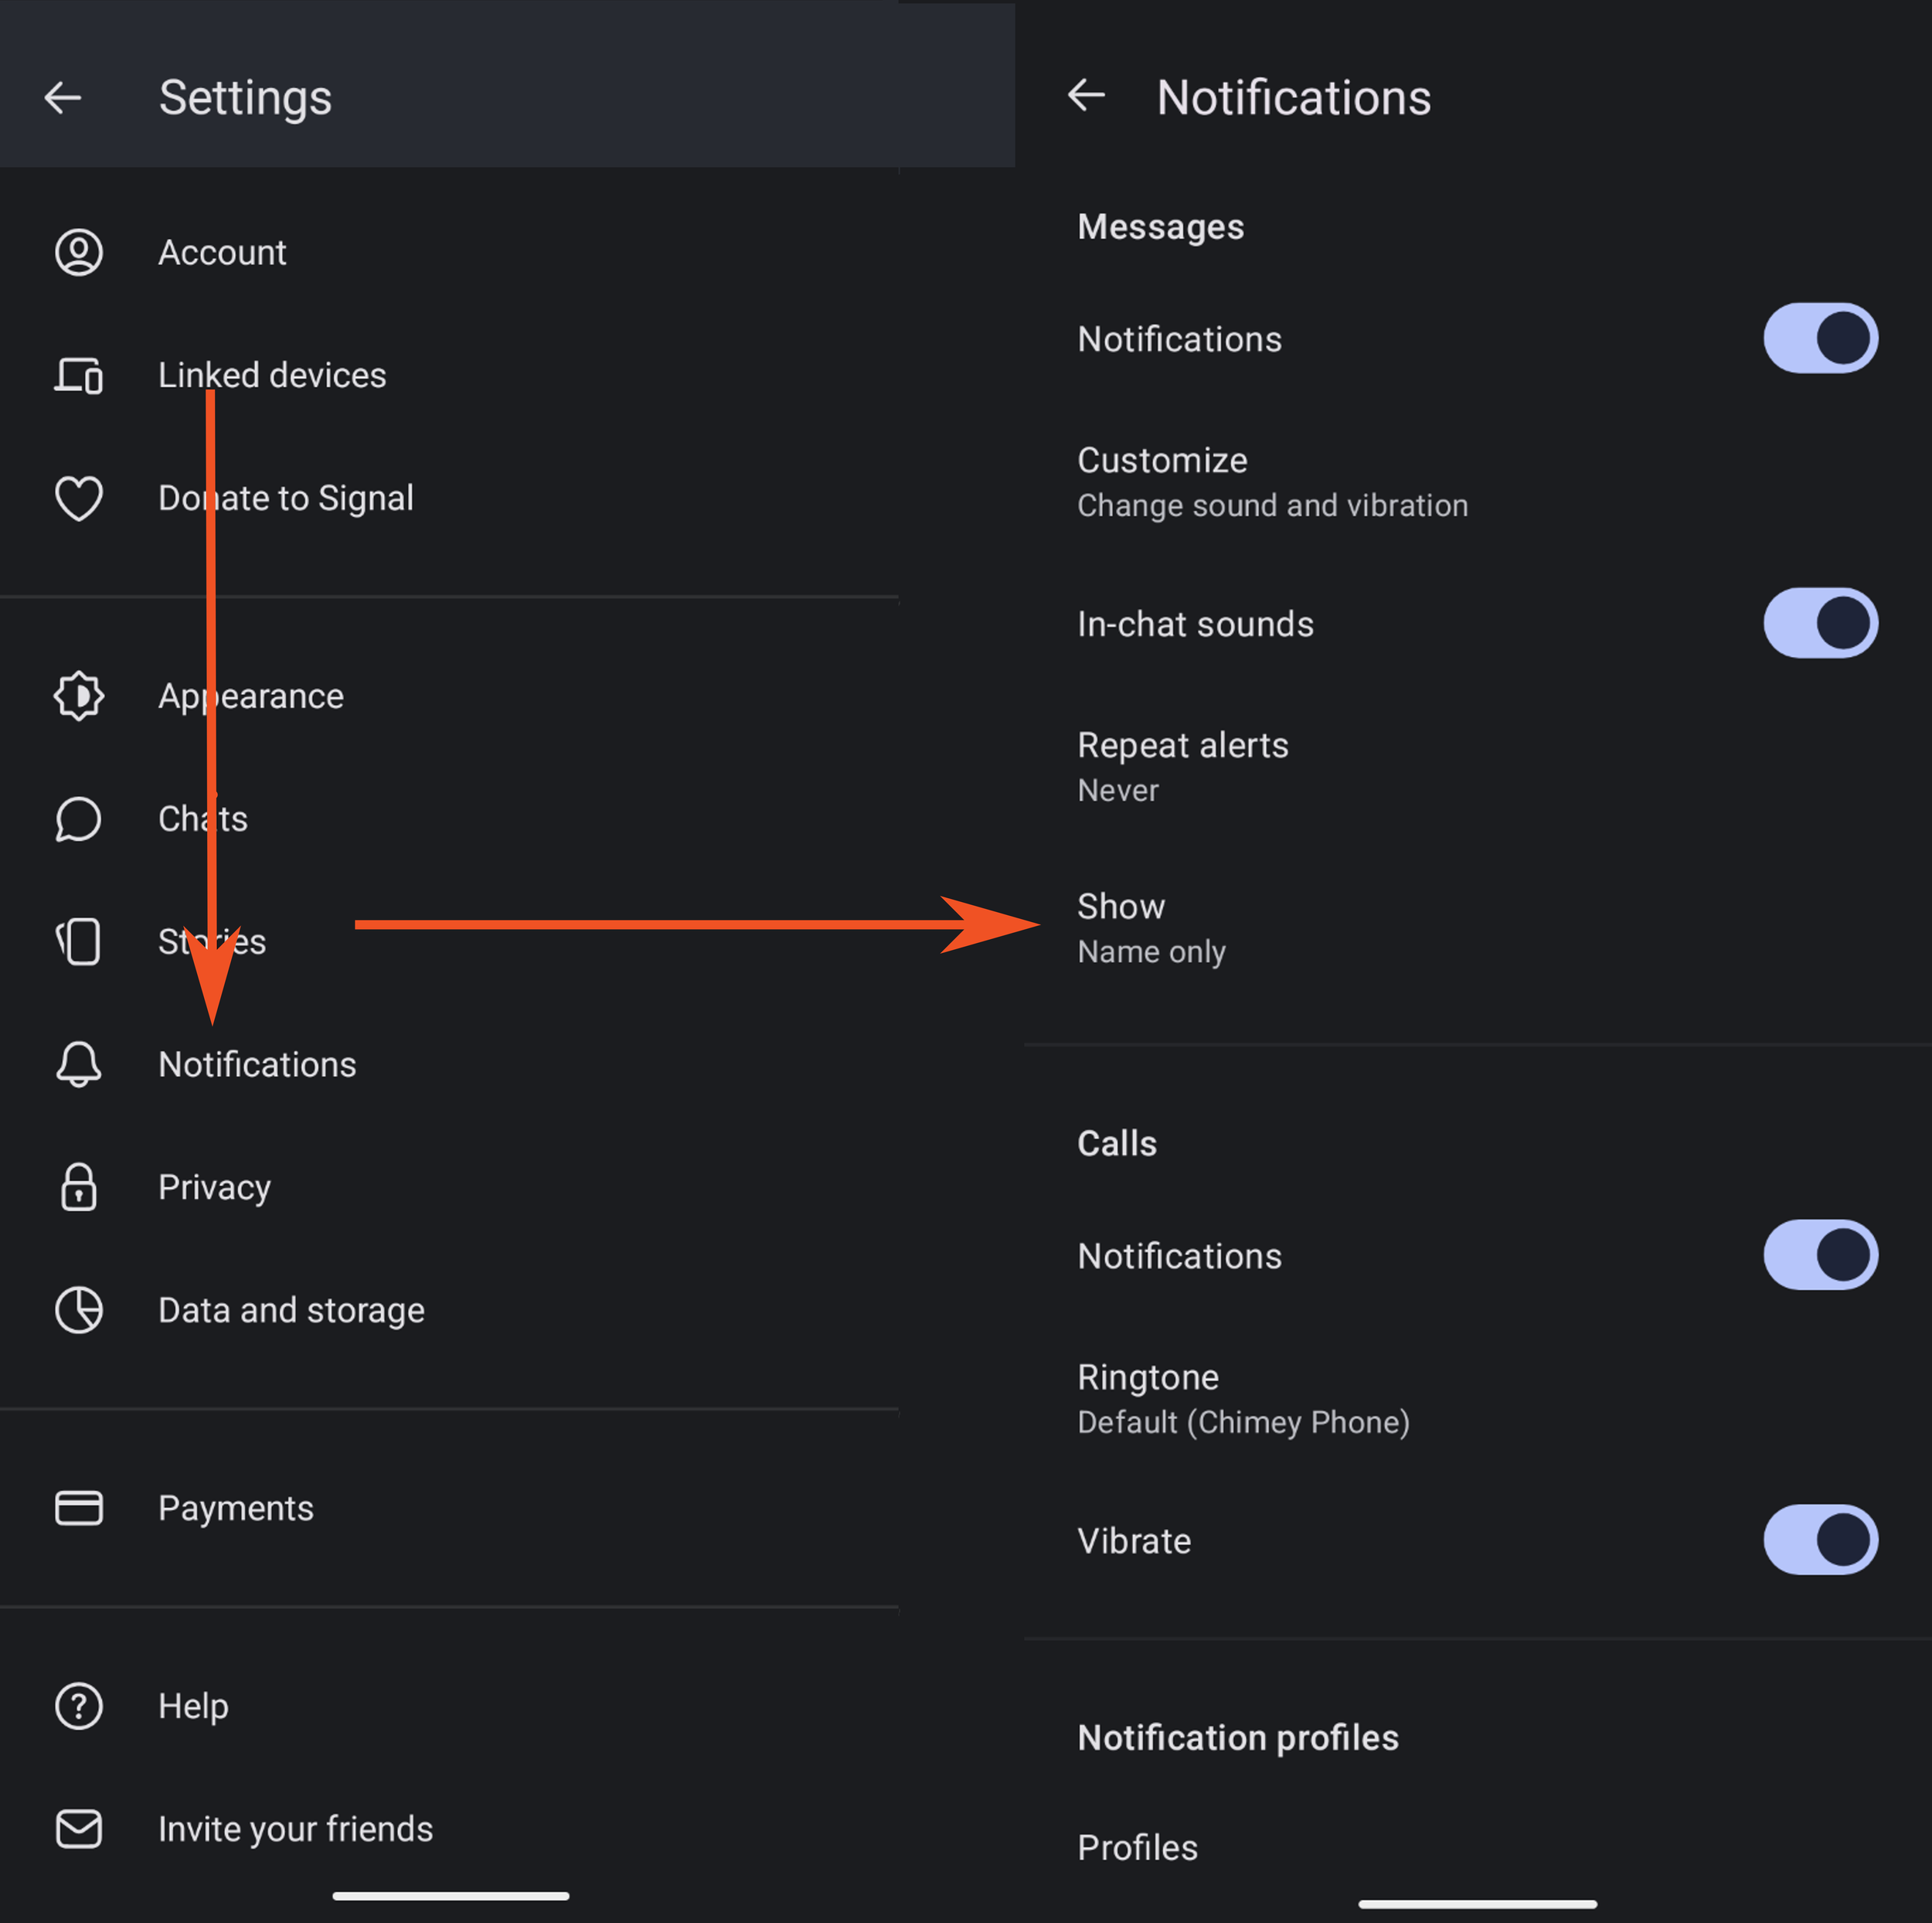Disable Notifications under Messages
Image resolution: width=1932 pixels, height=1923 pixels.
[1819, 338]
